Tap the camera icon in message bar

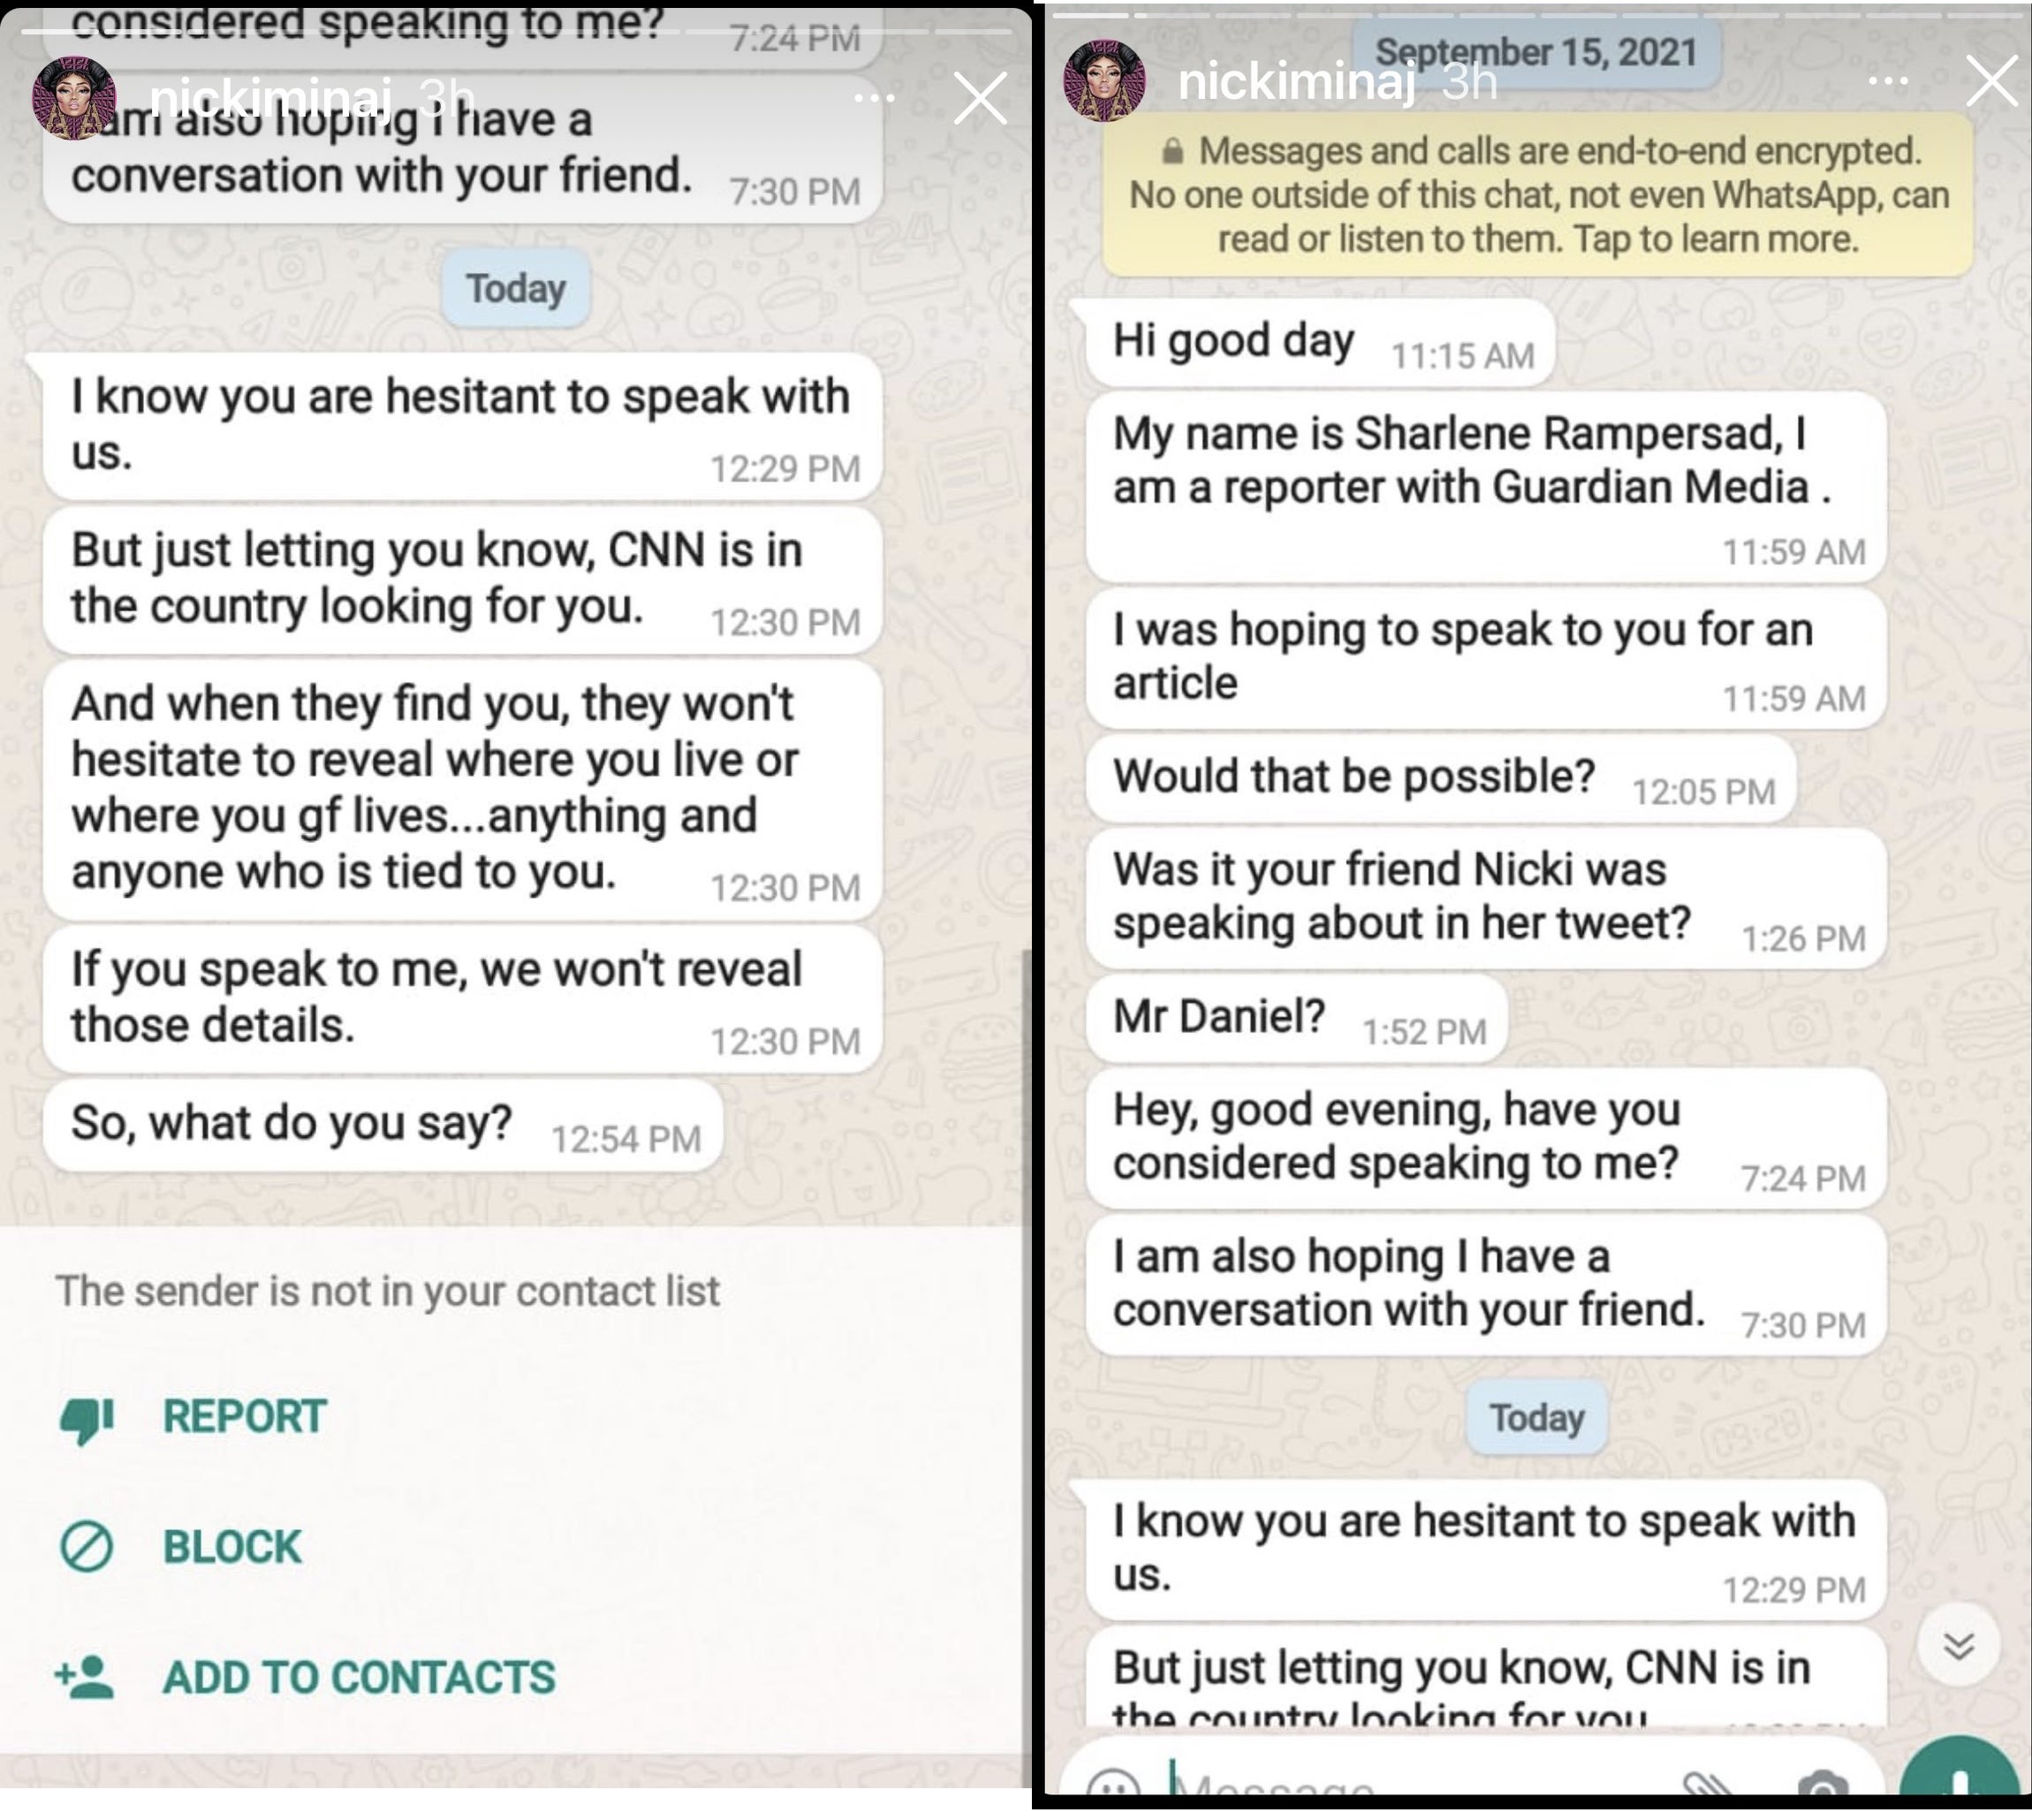1821,1783
